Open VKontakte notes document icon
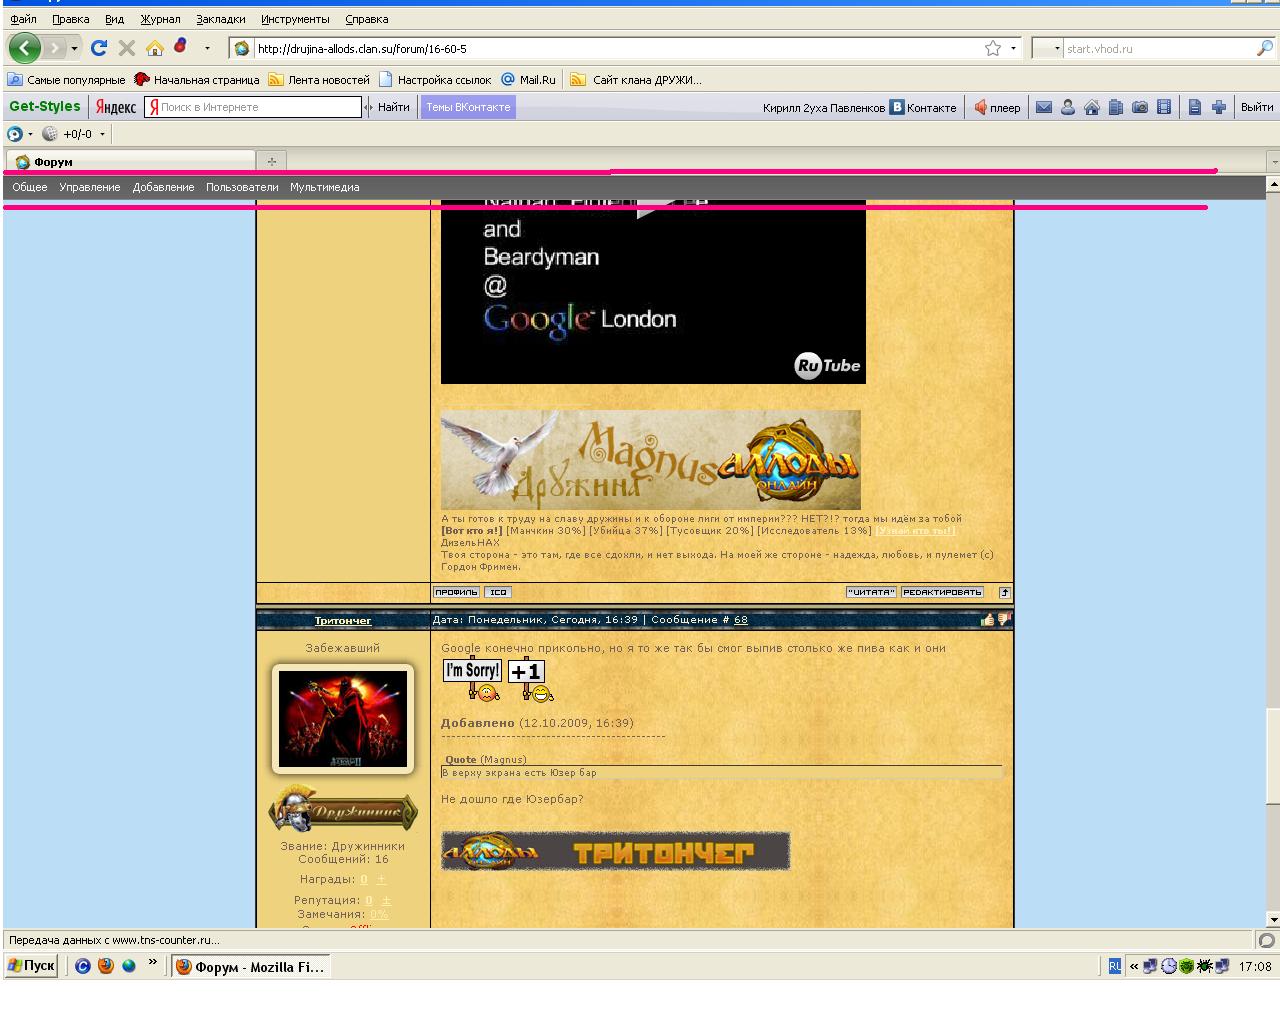The image size is (1280, 1024). point(1195,107)
